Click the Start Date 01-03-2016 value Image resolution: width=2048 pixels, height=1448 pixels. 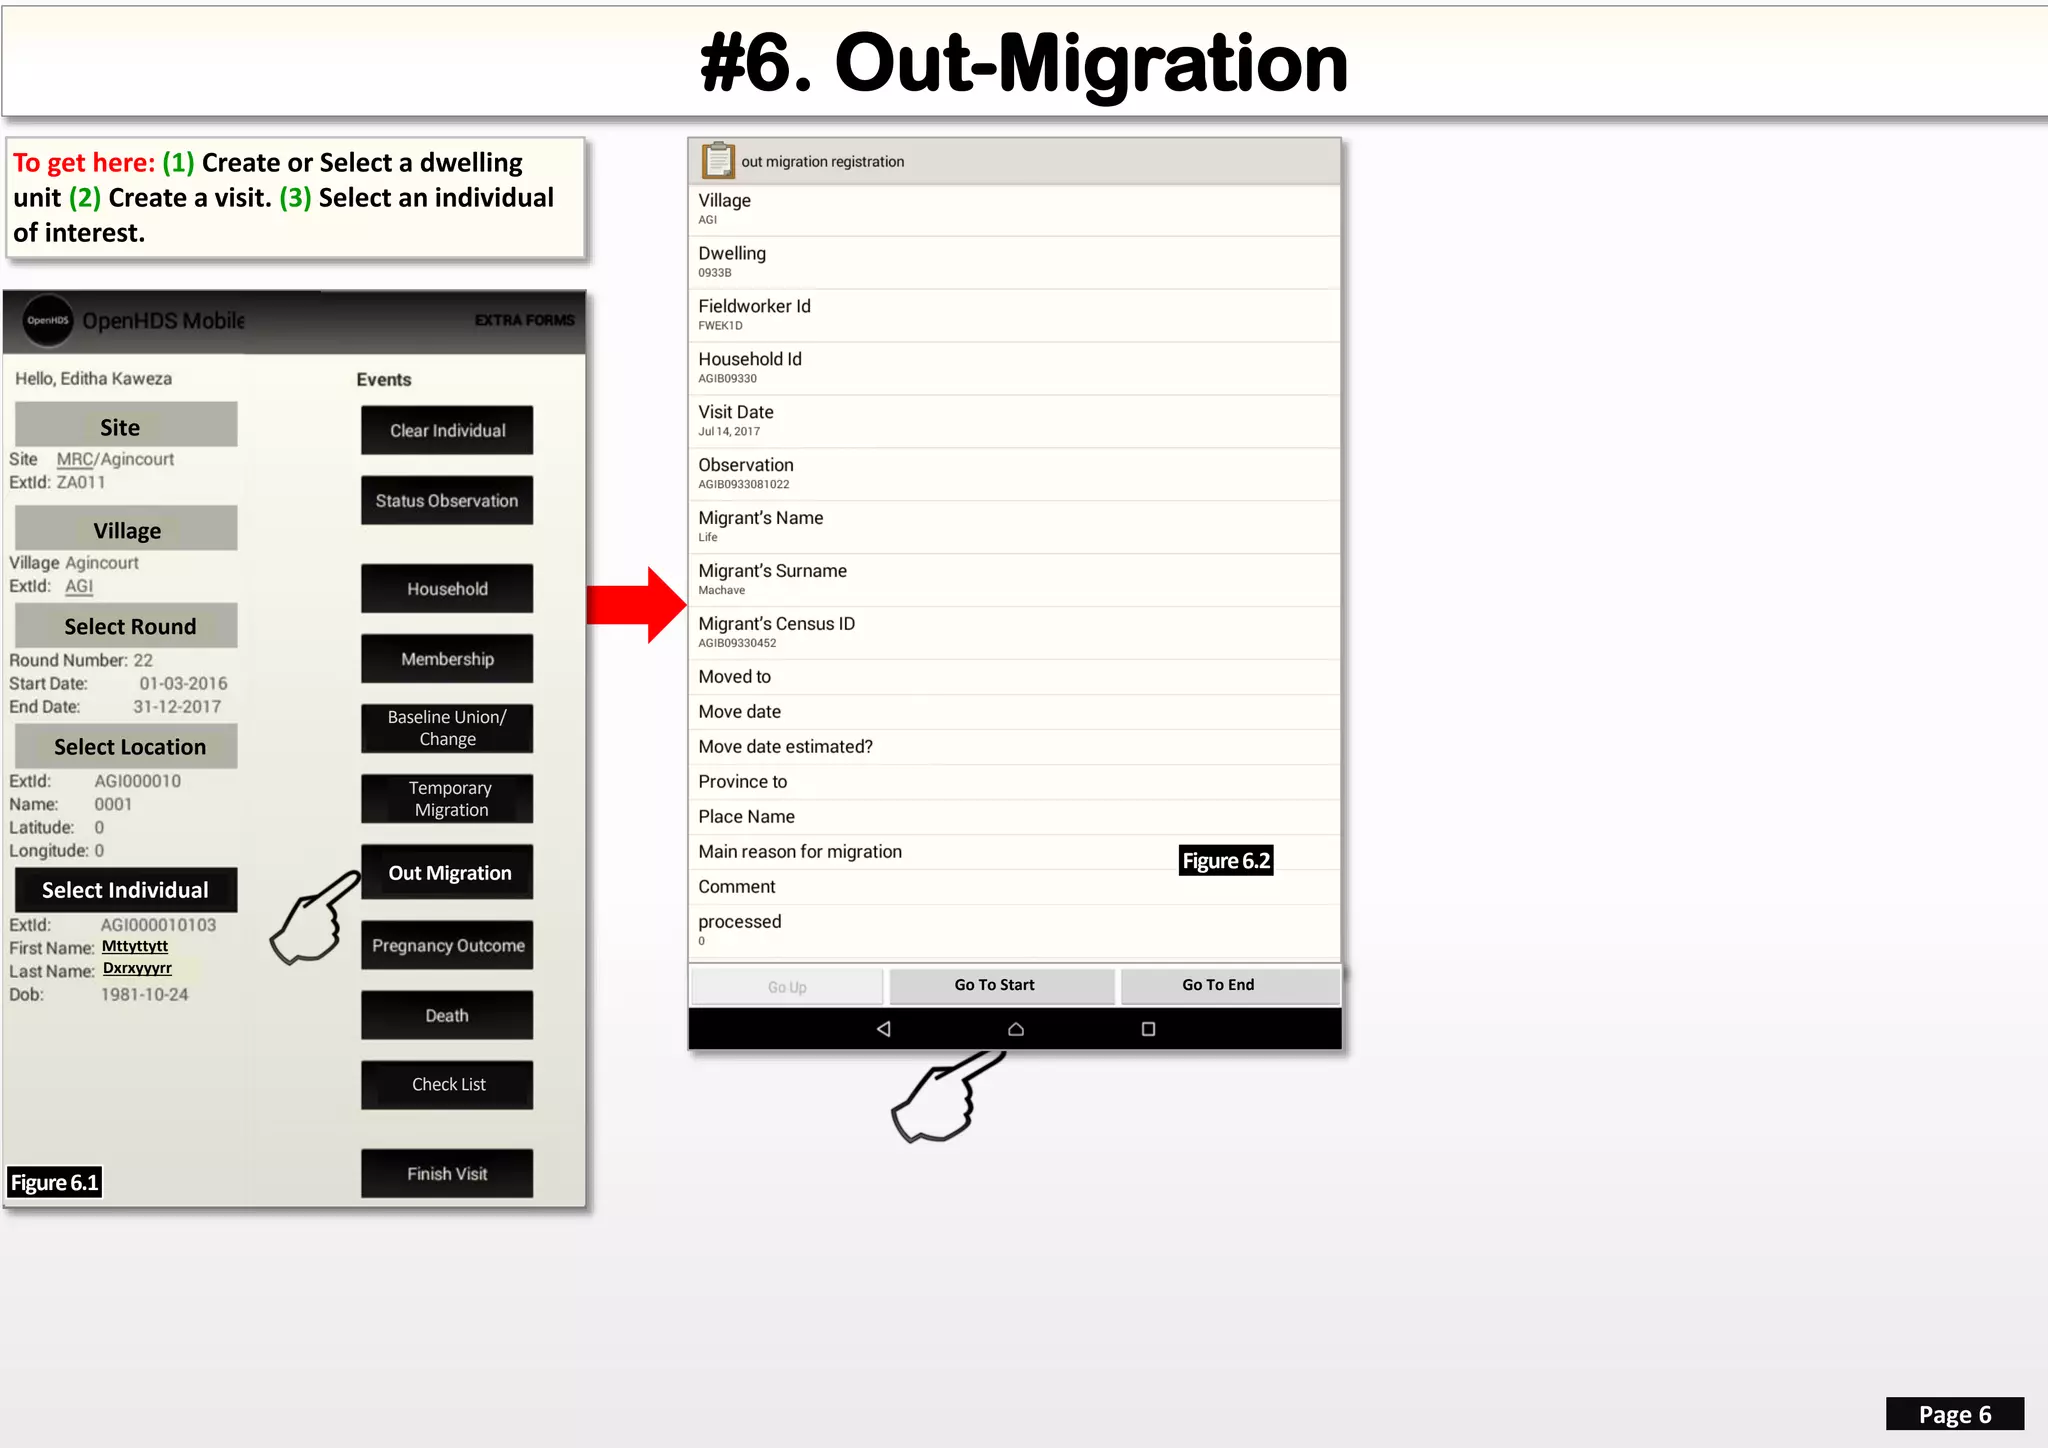(x=183, y=683)
